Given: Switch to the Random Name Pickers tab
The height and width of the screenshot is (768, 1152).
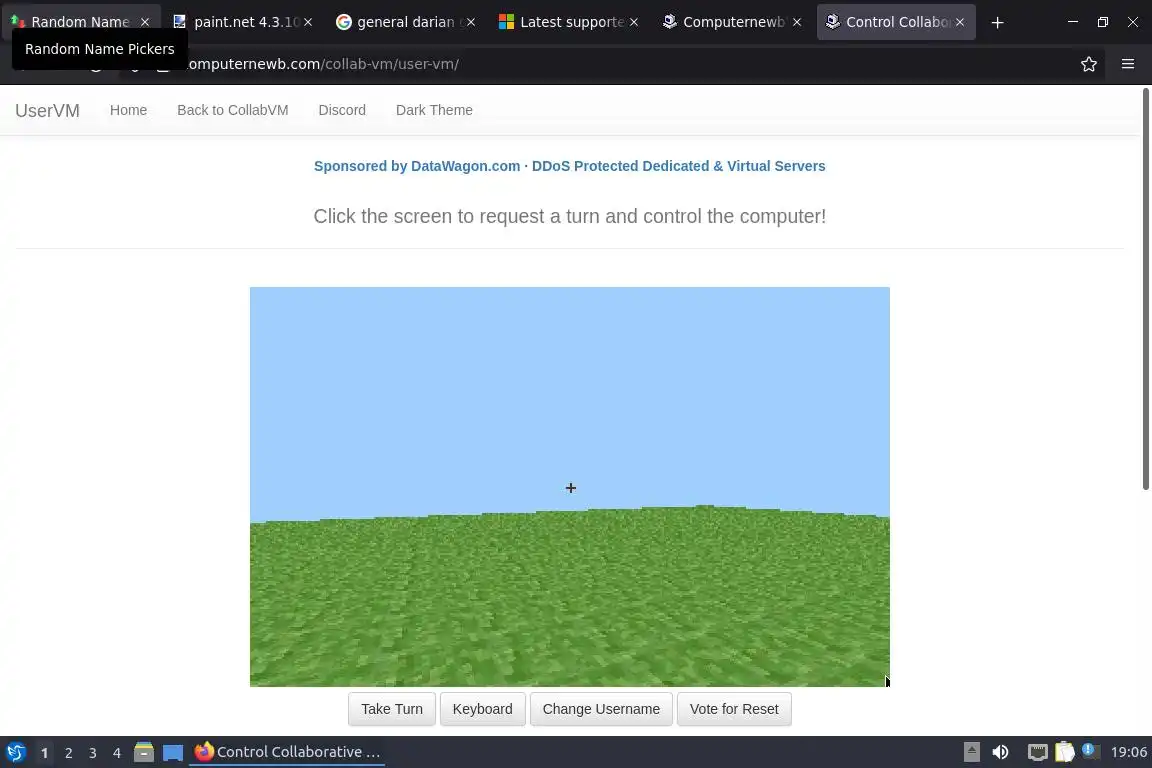Looking at the screenshot, I should pos(80,22).
